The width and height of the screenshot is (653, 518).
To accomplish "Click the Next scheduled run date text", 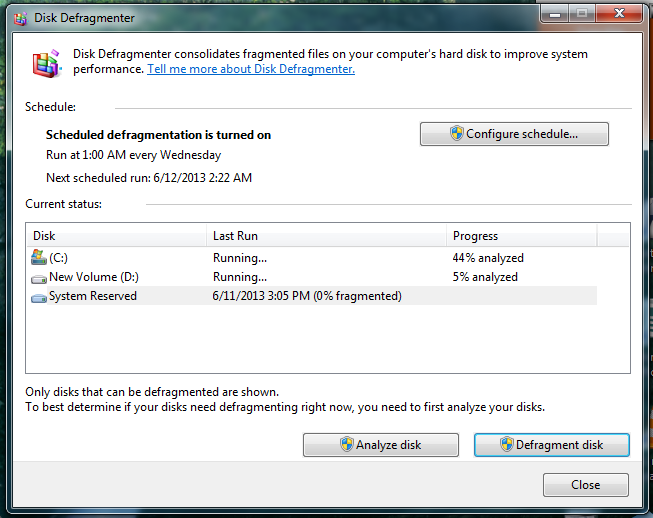I will (149, 178).
